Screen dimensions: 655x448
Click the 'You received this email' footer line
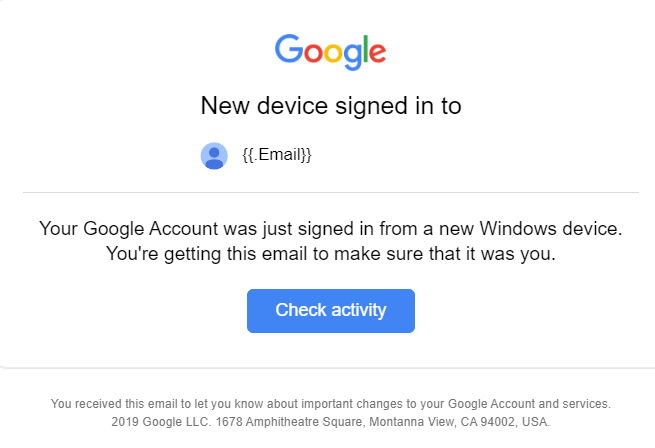pyautogui.click(x=330, y=404)
